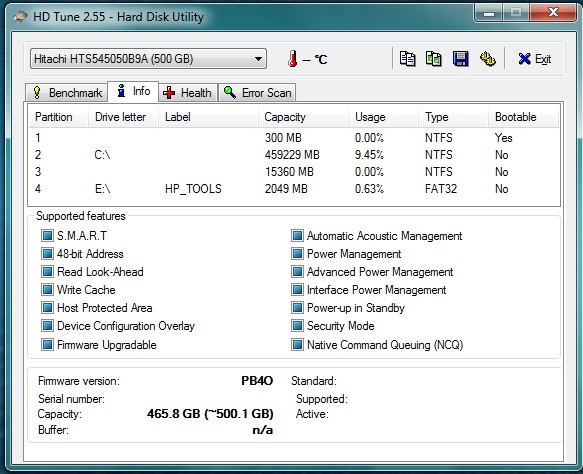Click the Label column header
This screenshot has width=583, height=474.
(208, 117)
